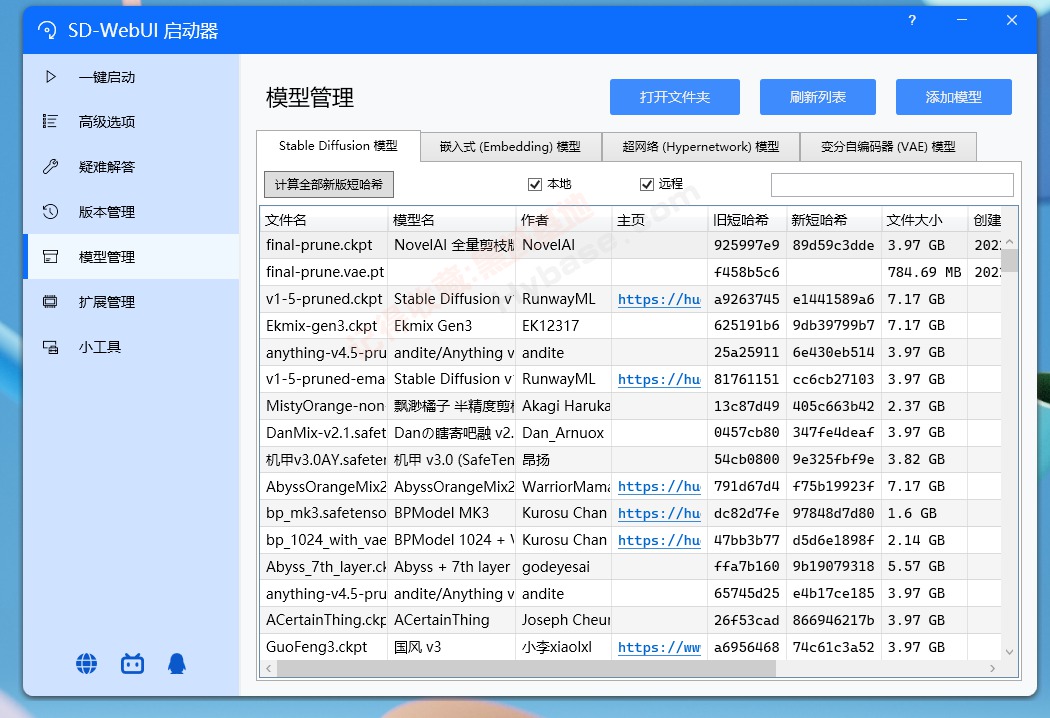
Task: Sort by 作者 column header
Action: [564, 220]
